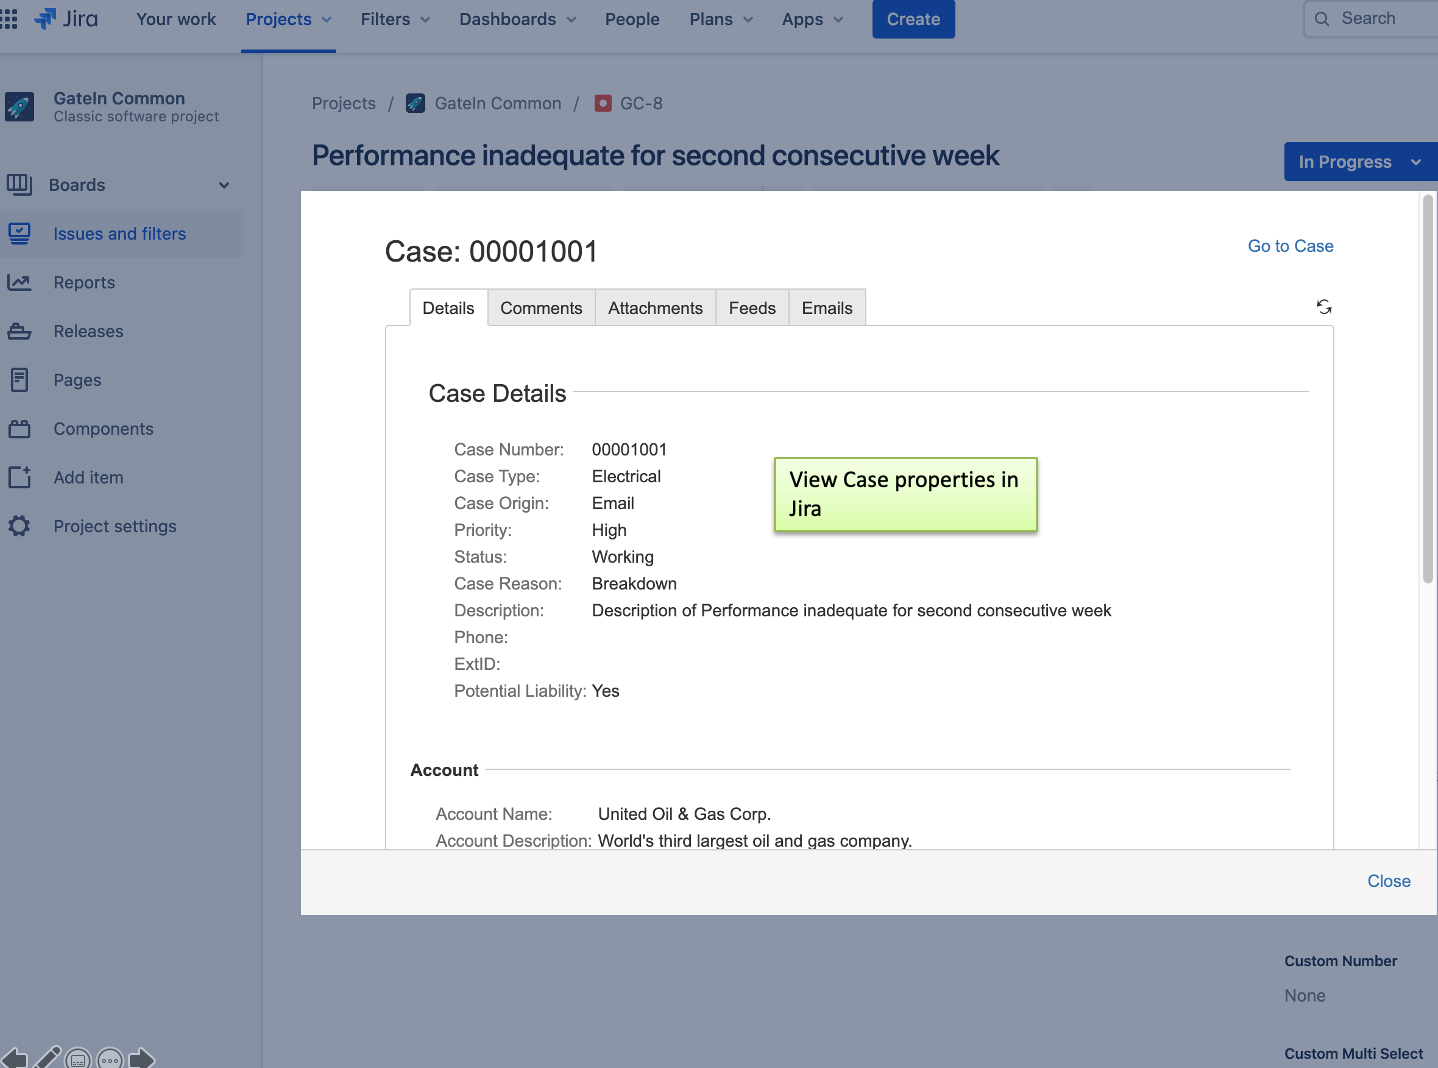1438x1068 pixels.
Task: Click the Issues and filters icon
Action: (x=19, y=234)
